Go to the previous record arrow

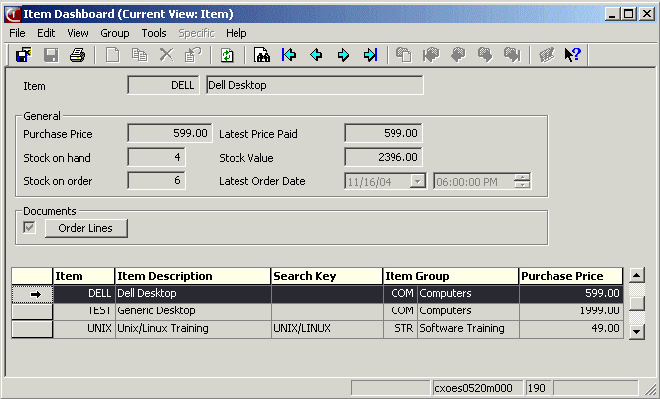coord(316,55)
